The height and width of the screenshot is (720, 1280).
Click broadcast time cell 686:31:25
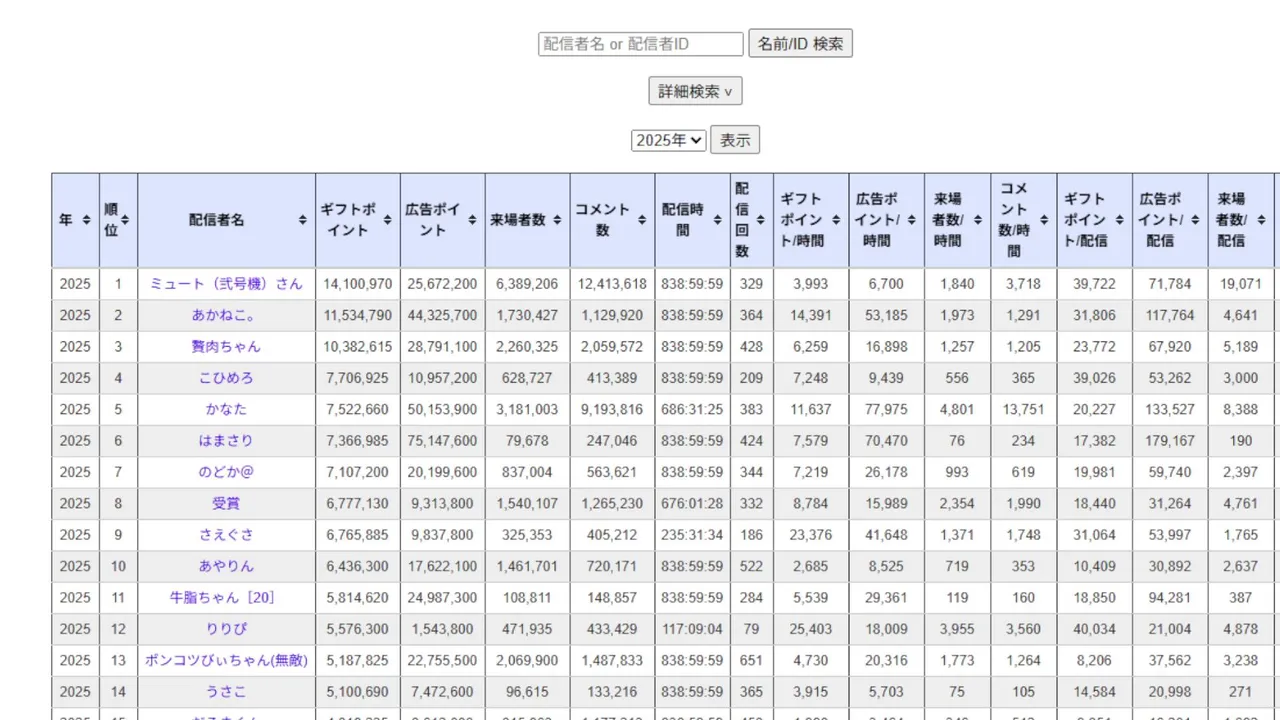coord(692,409)
